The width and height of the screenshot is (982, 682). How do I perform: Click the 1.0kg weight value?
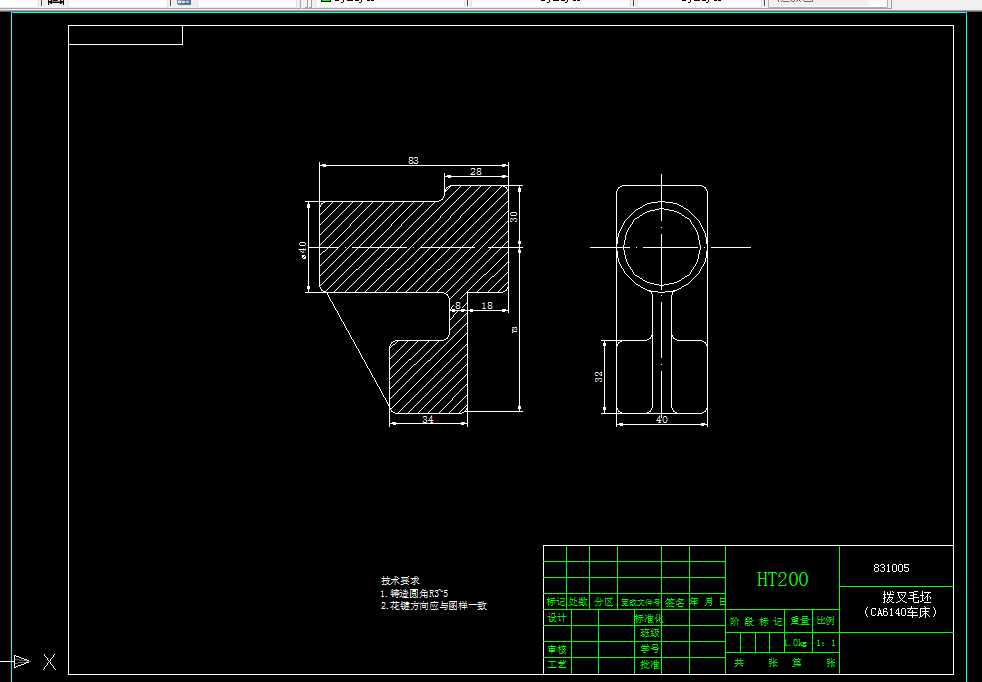[x=795, y=643]
